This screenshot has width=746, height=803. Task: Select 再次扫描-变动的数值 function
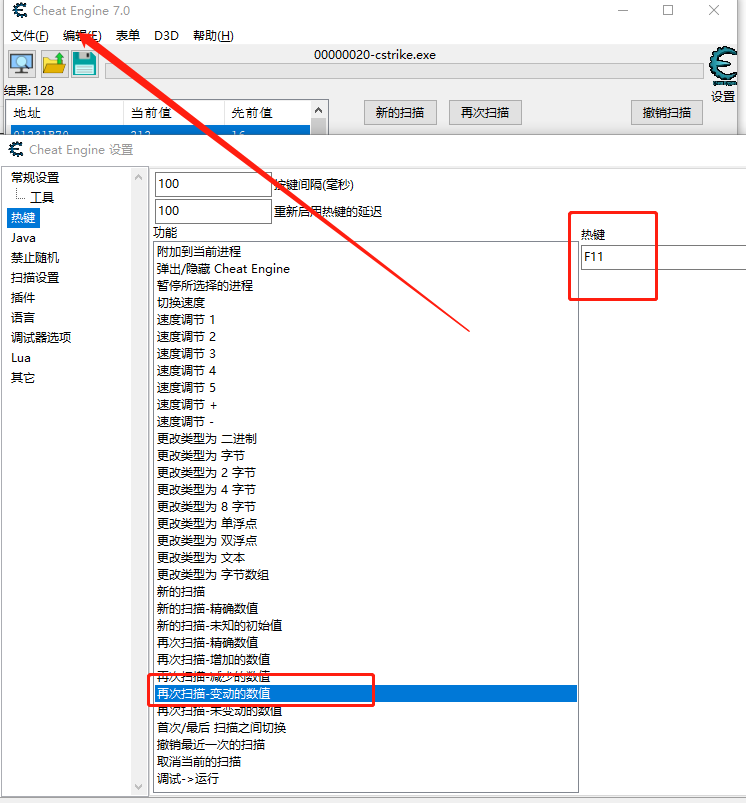coord(366,693)
